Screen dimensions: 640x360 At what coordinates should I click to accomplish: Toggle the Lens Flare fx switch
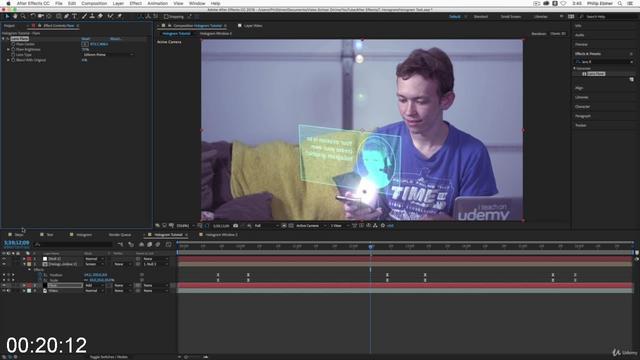point(7,39)
